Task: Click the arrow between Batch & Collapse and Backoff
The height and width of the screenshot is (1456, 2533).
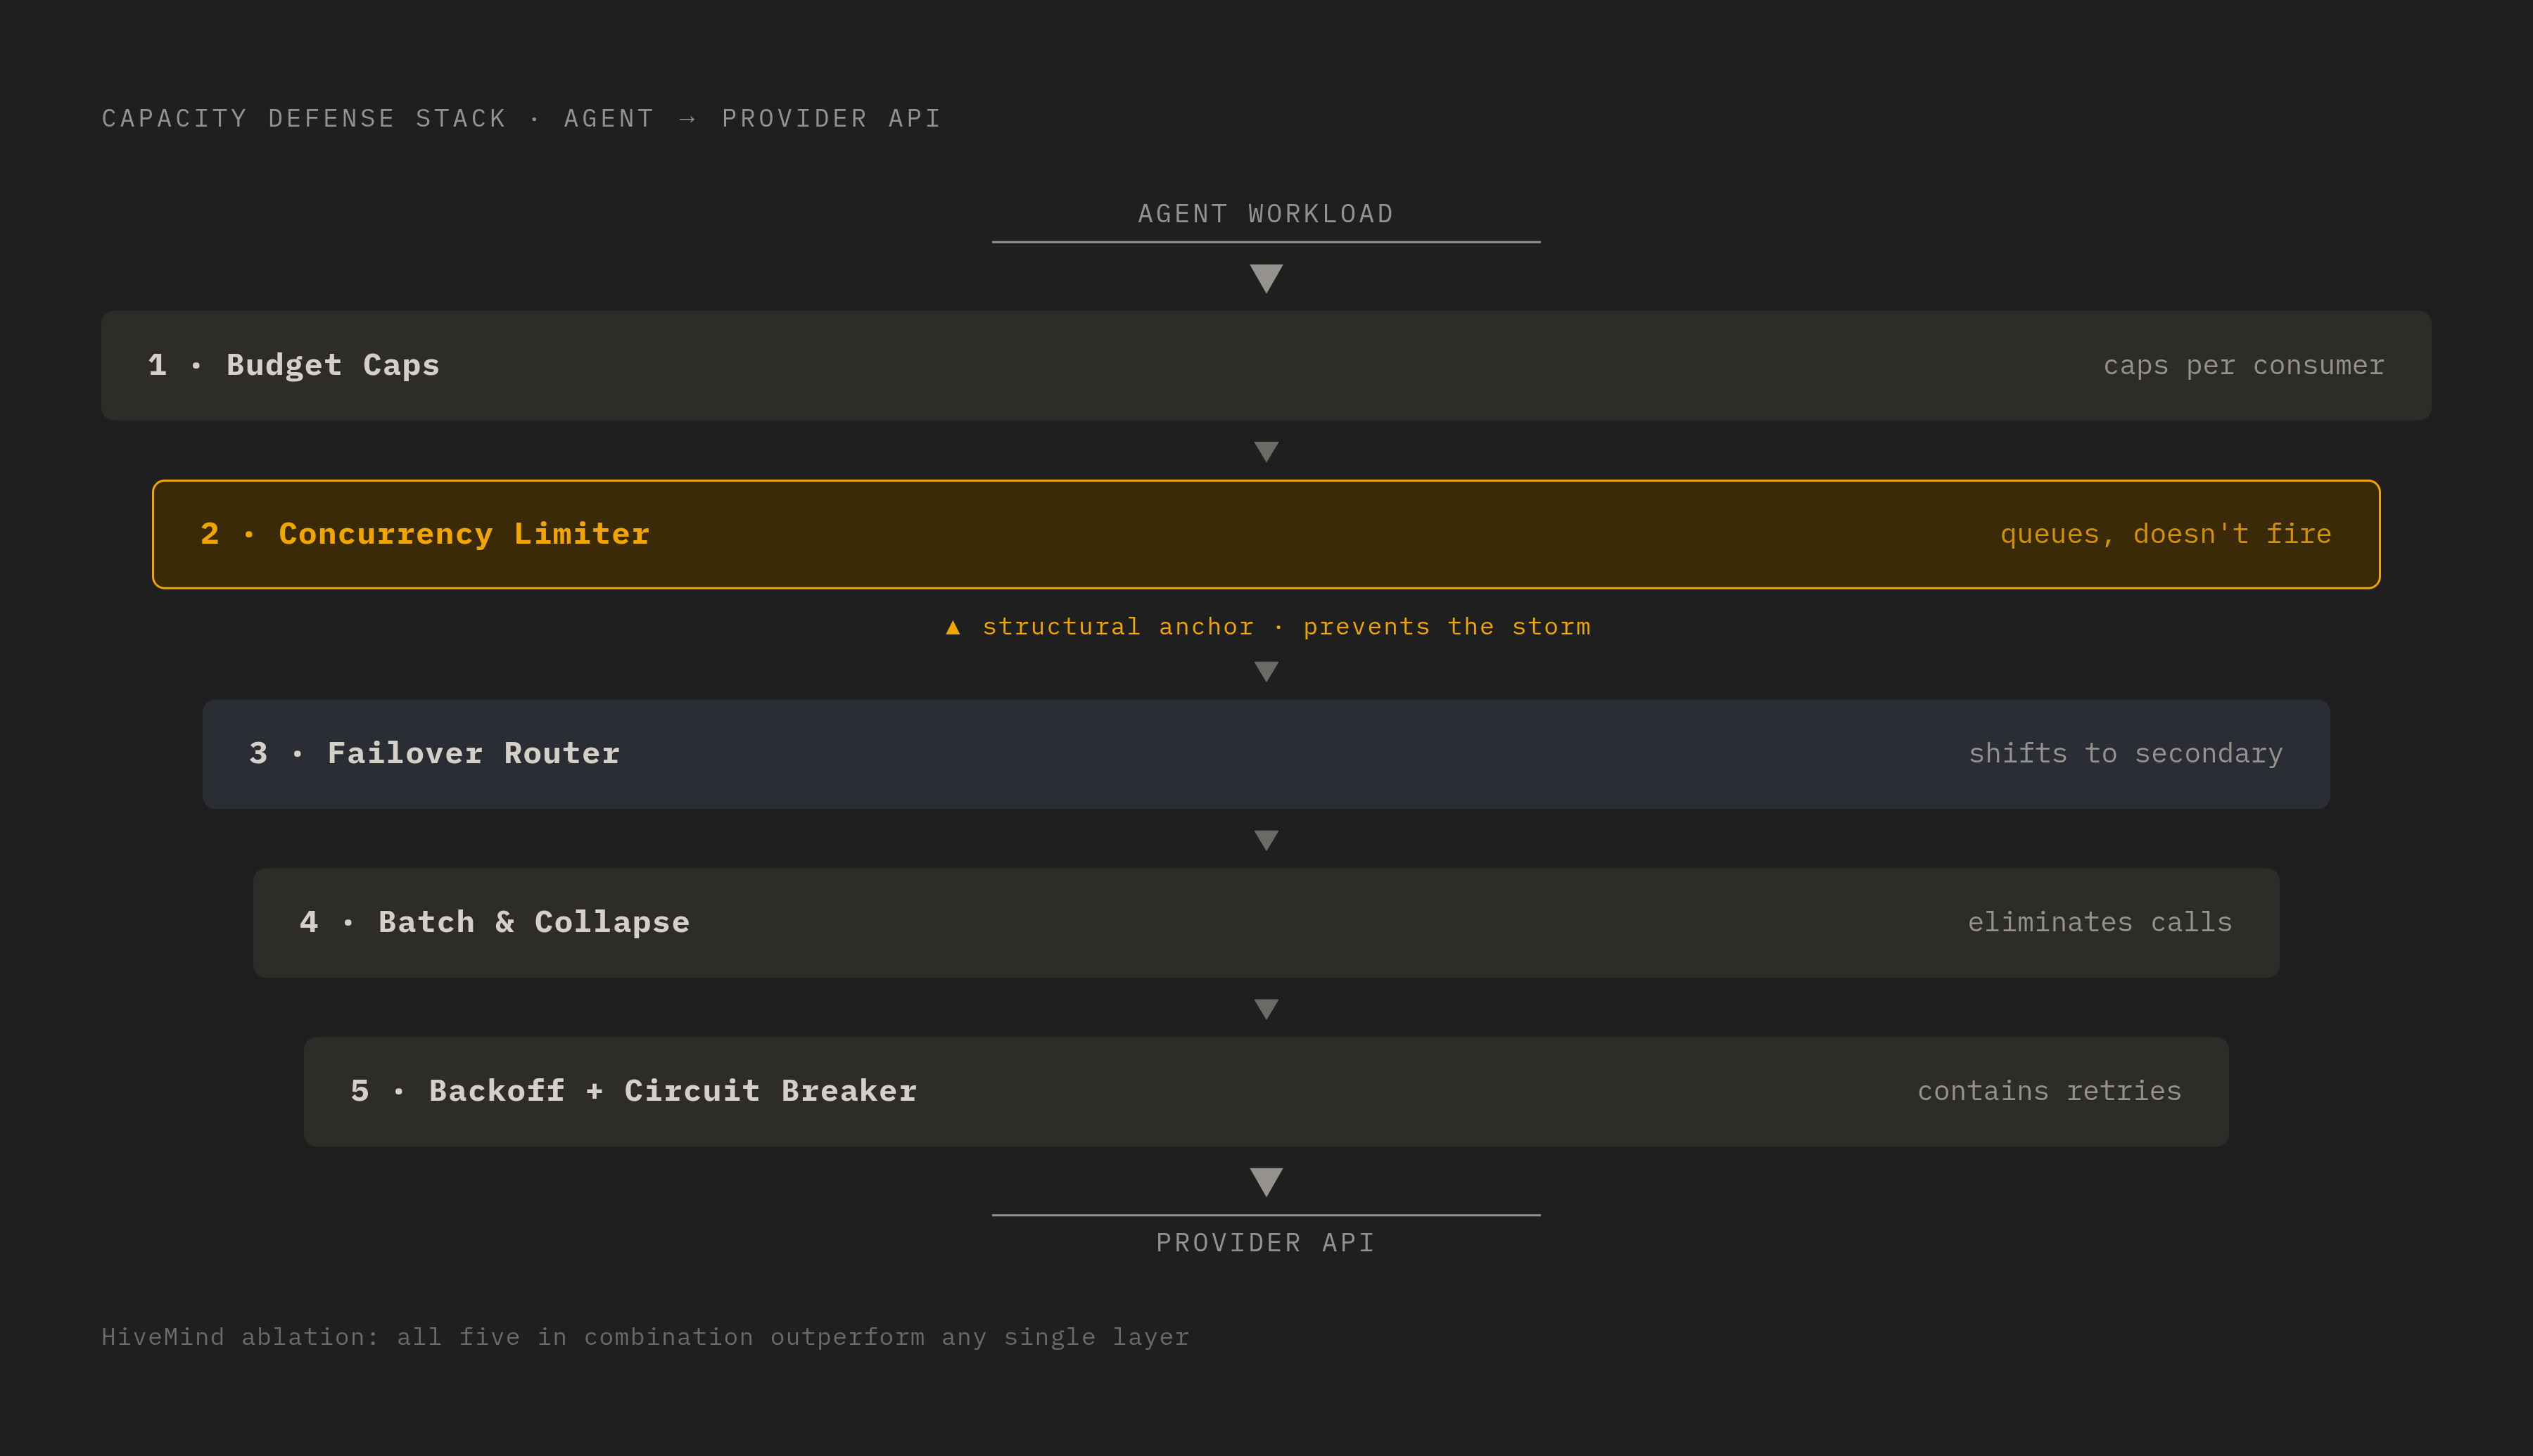Action: (x=1266, y=1009)
